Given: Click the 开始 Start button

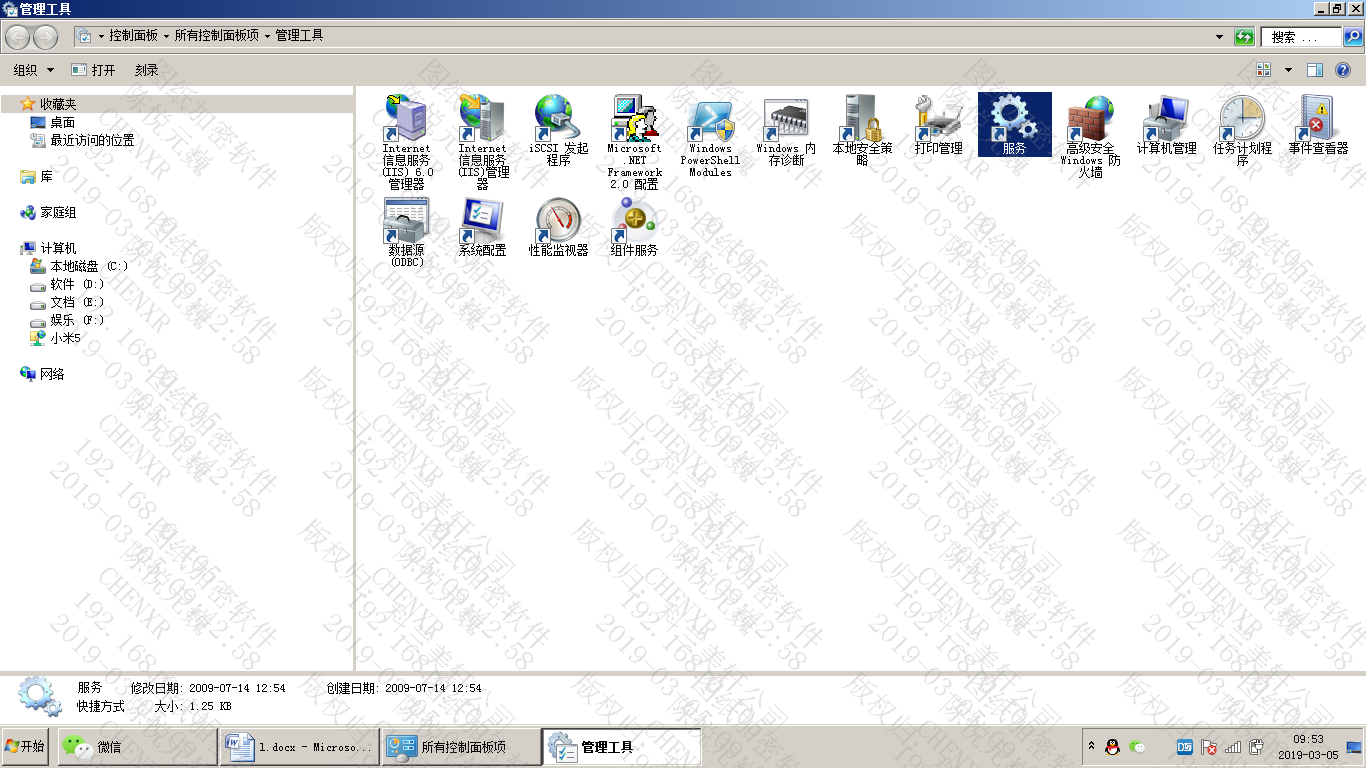Looking at the screenshot, I should coord(26,746).
